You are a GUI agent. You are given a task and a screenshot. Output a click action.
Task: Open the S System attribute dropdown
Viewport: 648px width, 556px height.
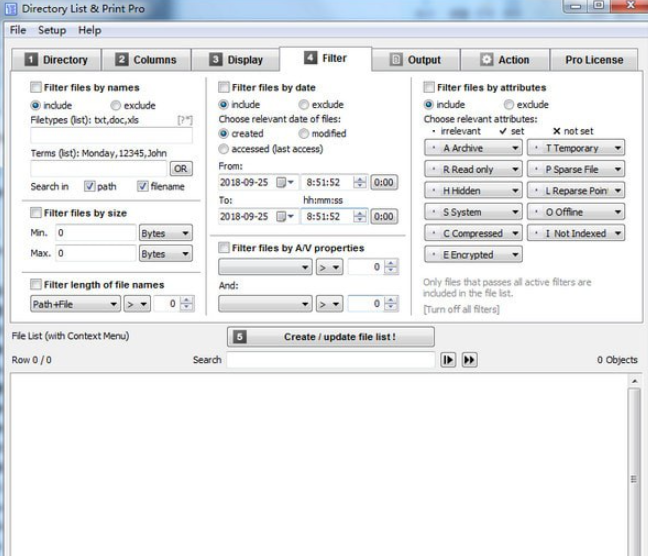(x=473, y=212)
